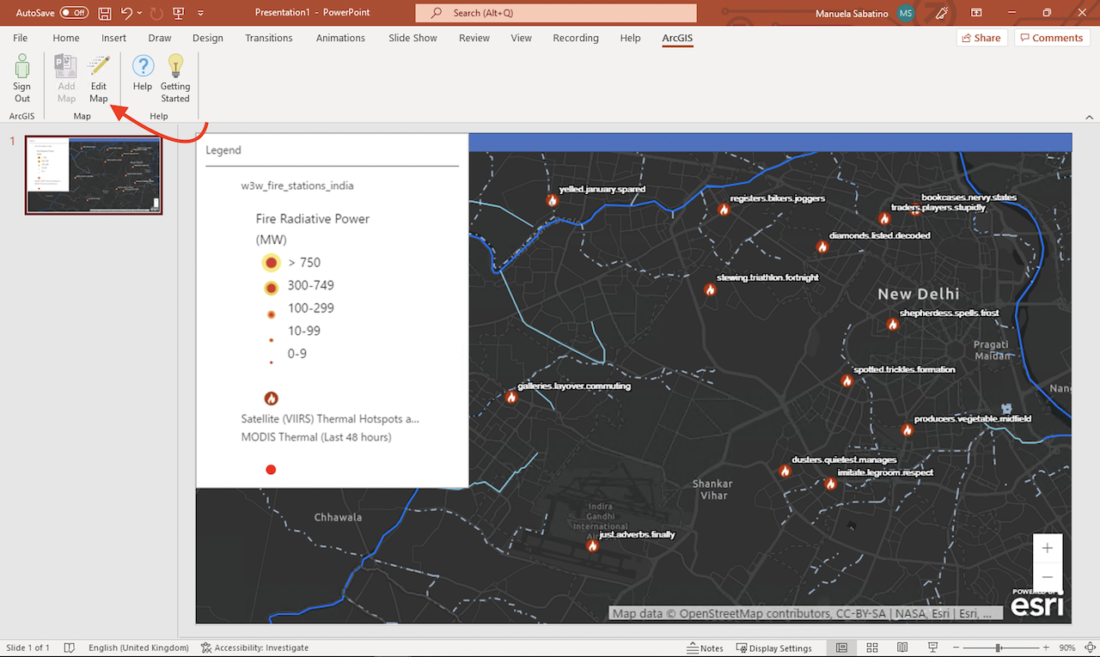Switch to Reading View icon
Viewport: 1100px width, 657px height.
click(902, 648)
